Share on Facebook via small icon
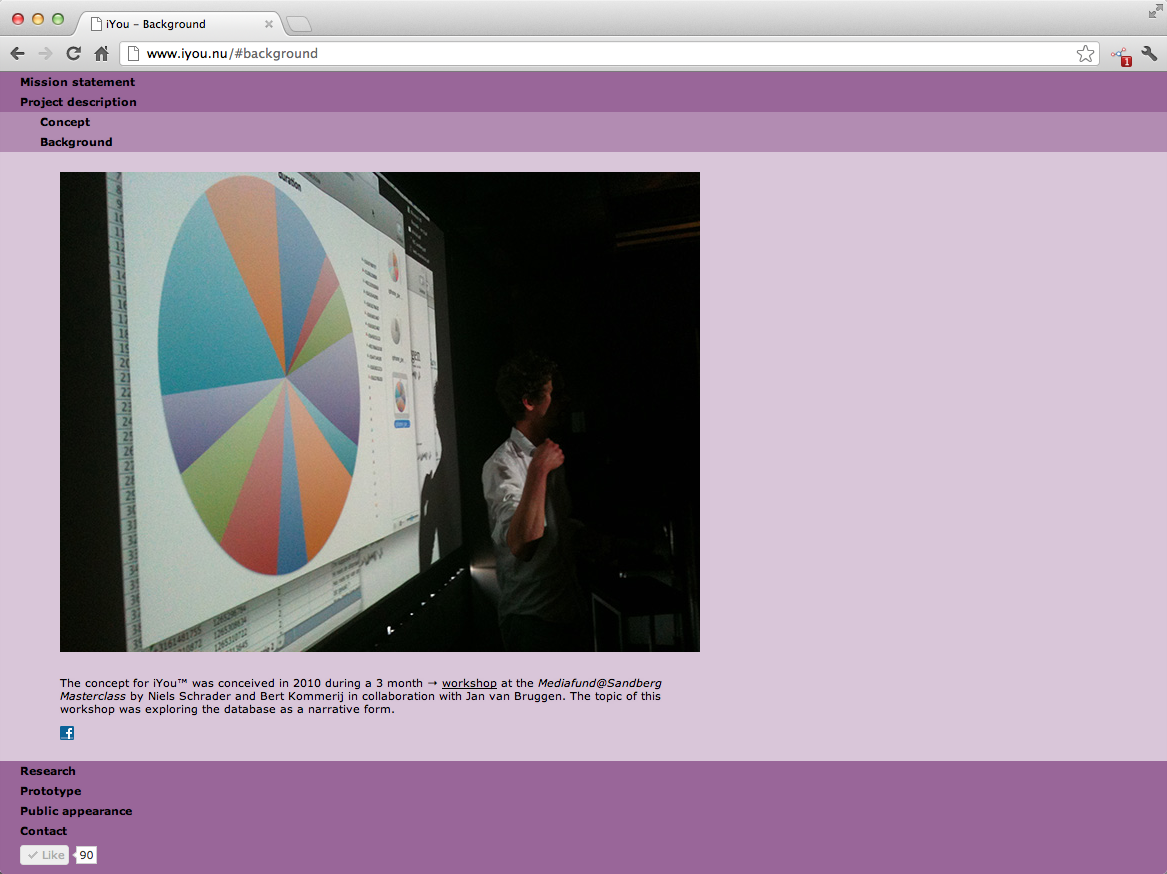The width and height of the screenshot is (1167, 874). tap(67, 733)
